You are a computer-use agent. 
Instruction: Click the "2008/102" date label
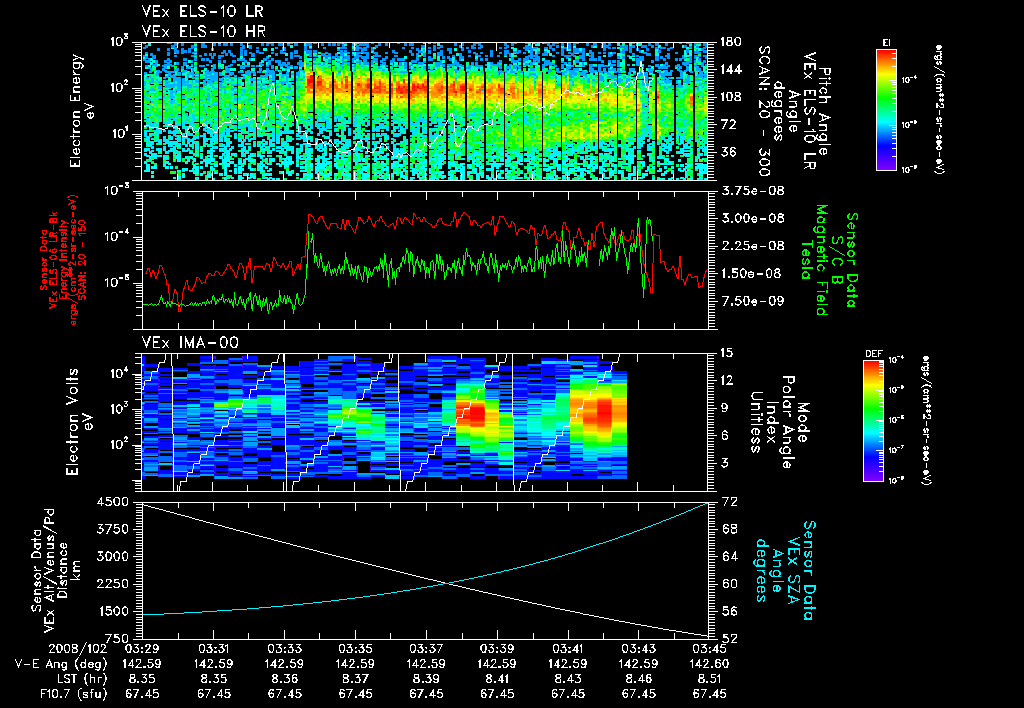click(x=77, y=649)
